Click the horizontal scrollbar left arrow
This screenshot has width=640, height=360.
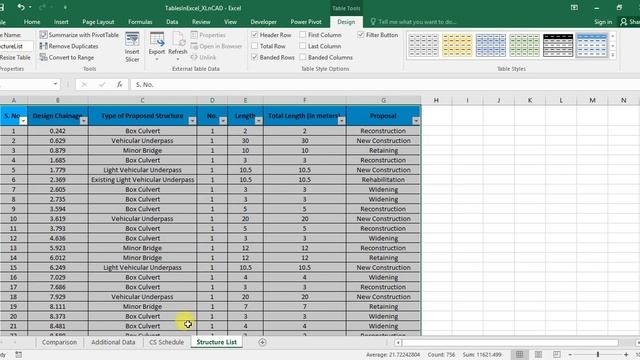398,342
